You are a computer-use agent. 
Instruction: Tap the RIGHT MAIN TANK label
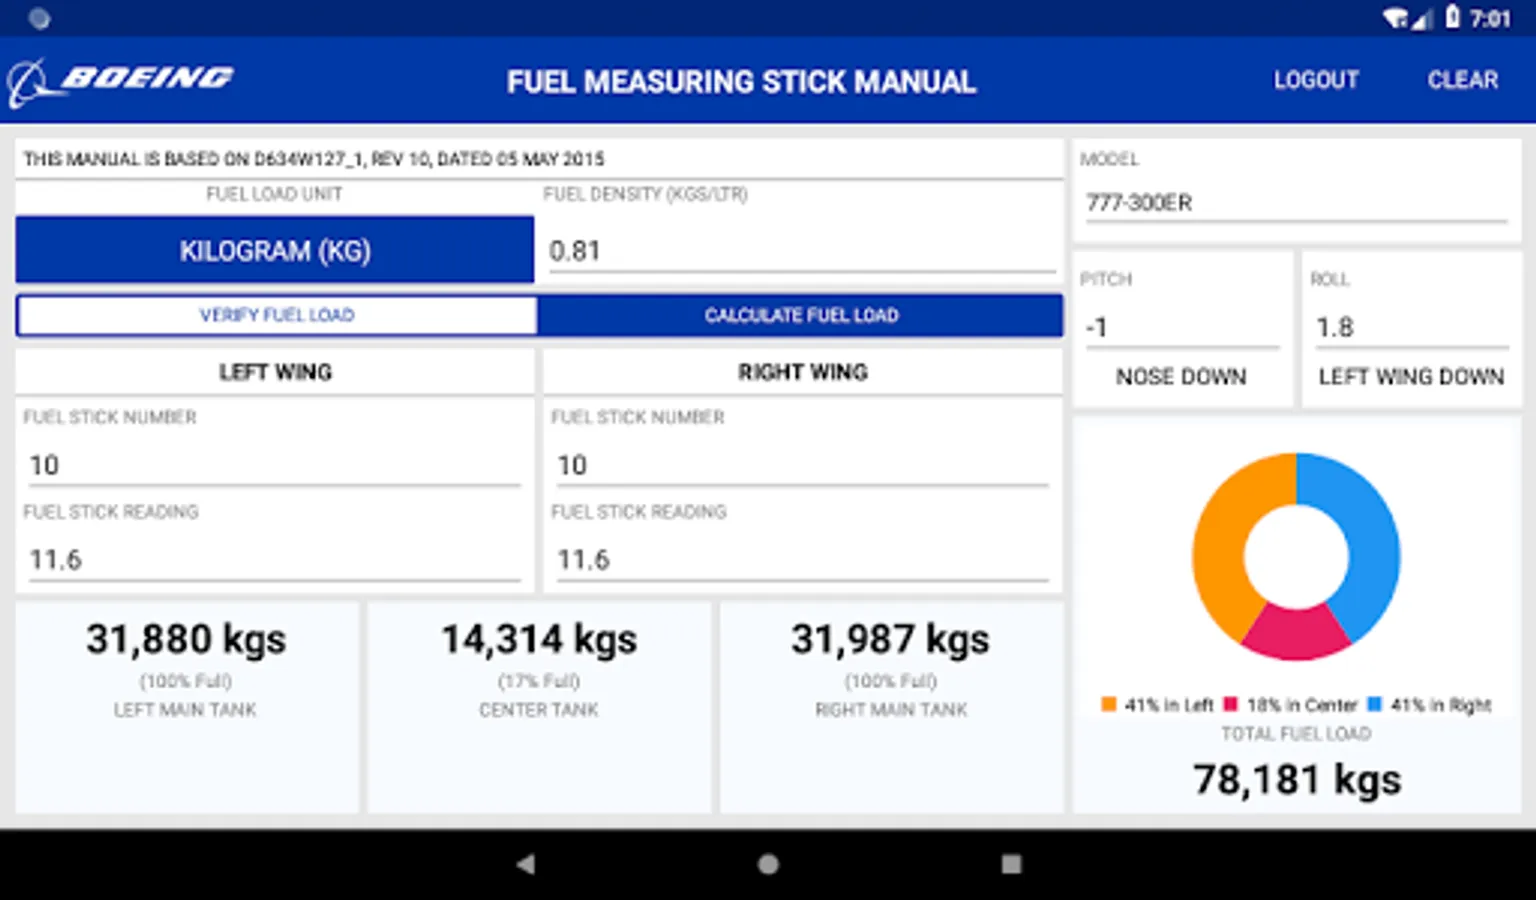point(891,710)
